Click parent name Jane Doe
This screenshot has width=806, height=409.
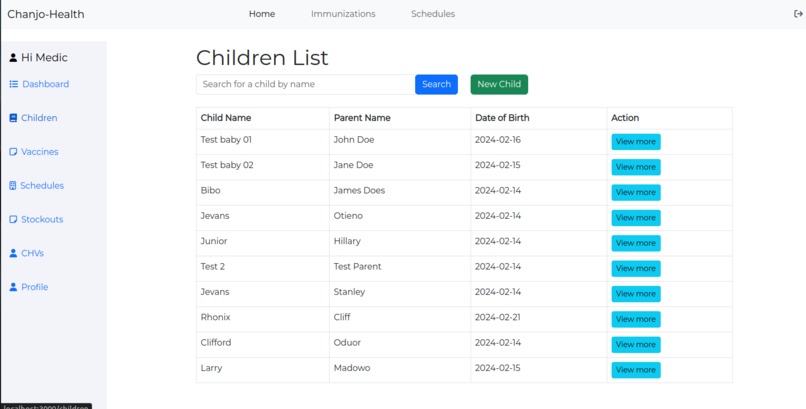pyautogui.click(x=353, y=165)
